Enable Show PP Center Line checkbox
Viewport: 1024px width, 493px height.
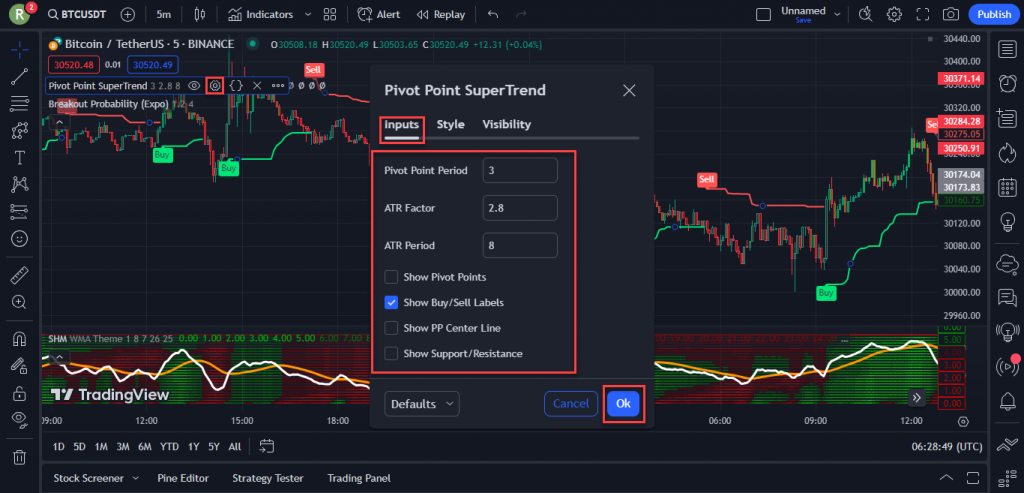coord(391,328)
